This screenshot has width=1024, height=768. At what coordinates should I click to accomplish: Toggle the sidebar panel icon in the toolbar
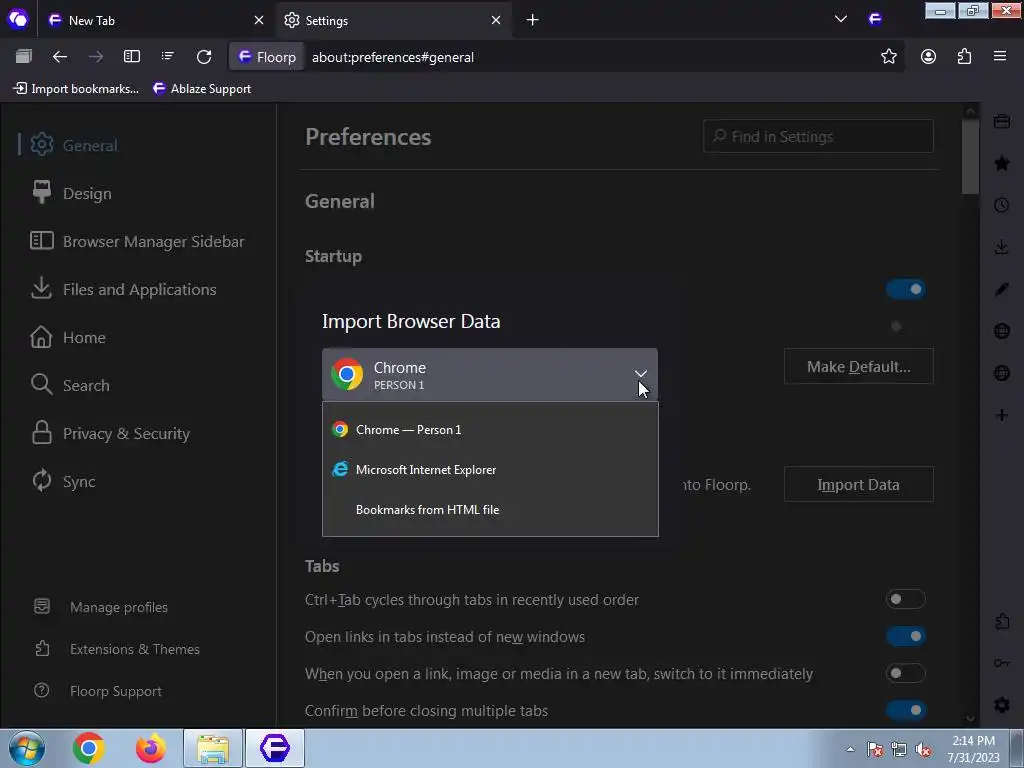click(x=132, y=57)
